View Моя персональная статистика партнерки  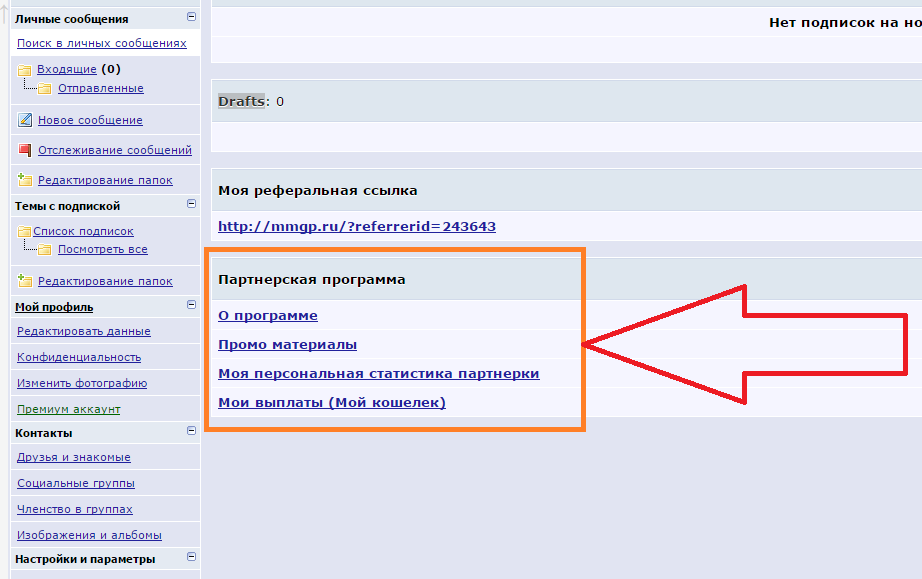(378, 374)
